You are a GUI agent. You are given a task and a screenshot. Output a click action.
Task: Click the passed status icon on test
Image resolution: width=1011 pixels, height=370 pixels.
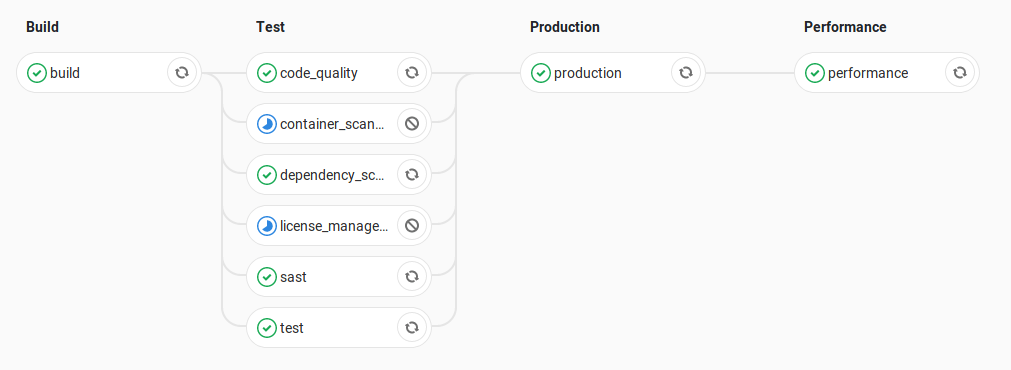(267, 328)
